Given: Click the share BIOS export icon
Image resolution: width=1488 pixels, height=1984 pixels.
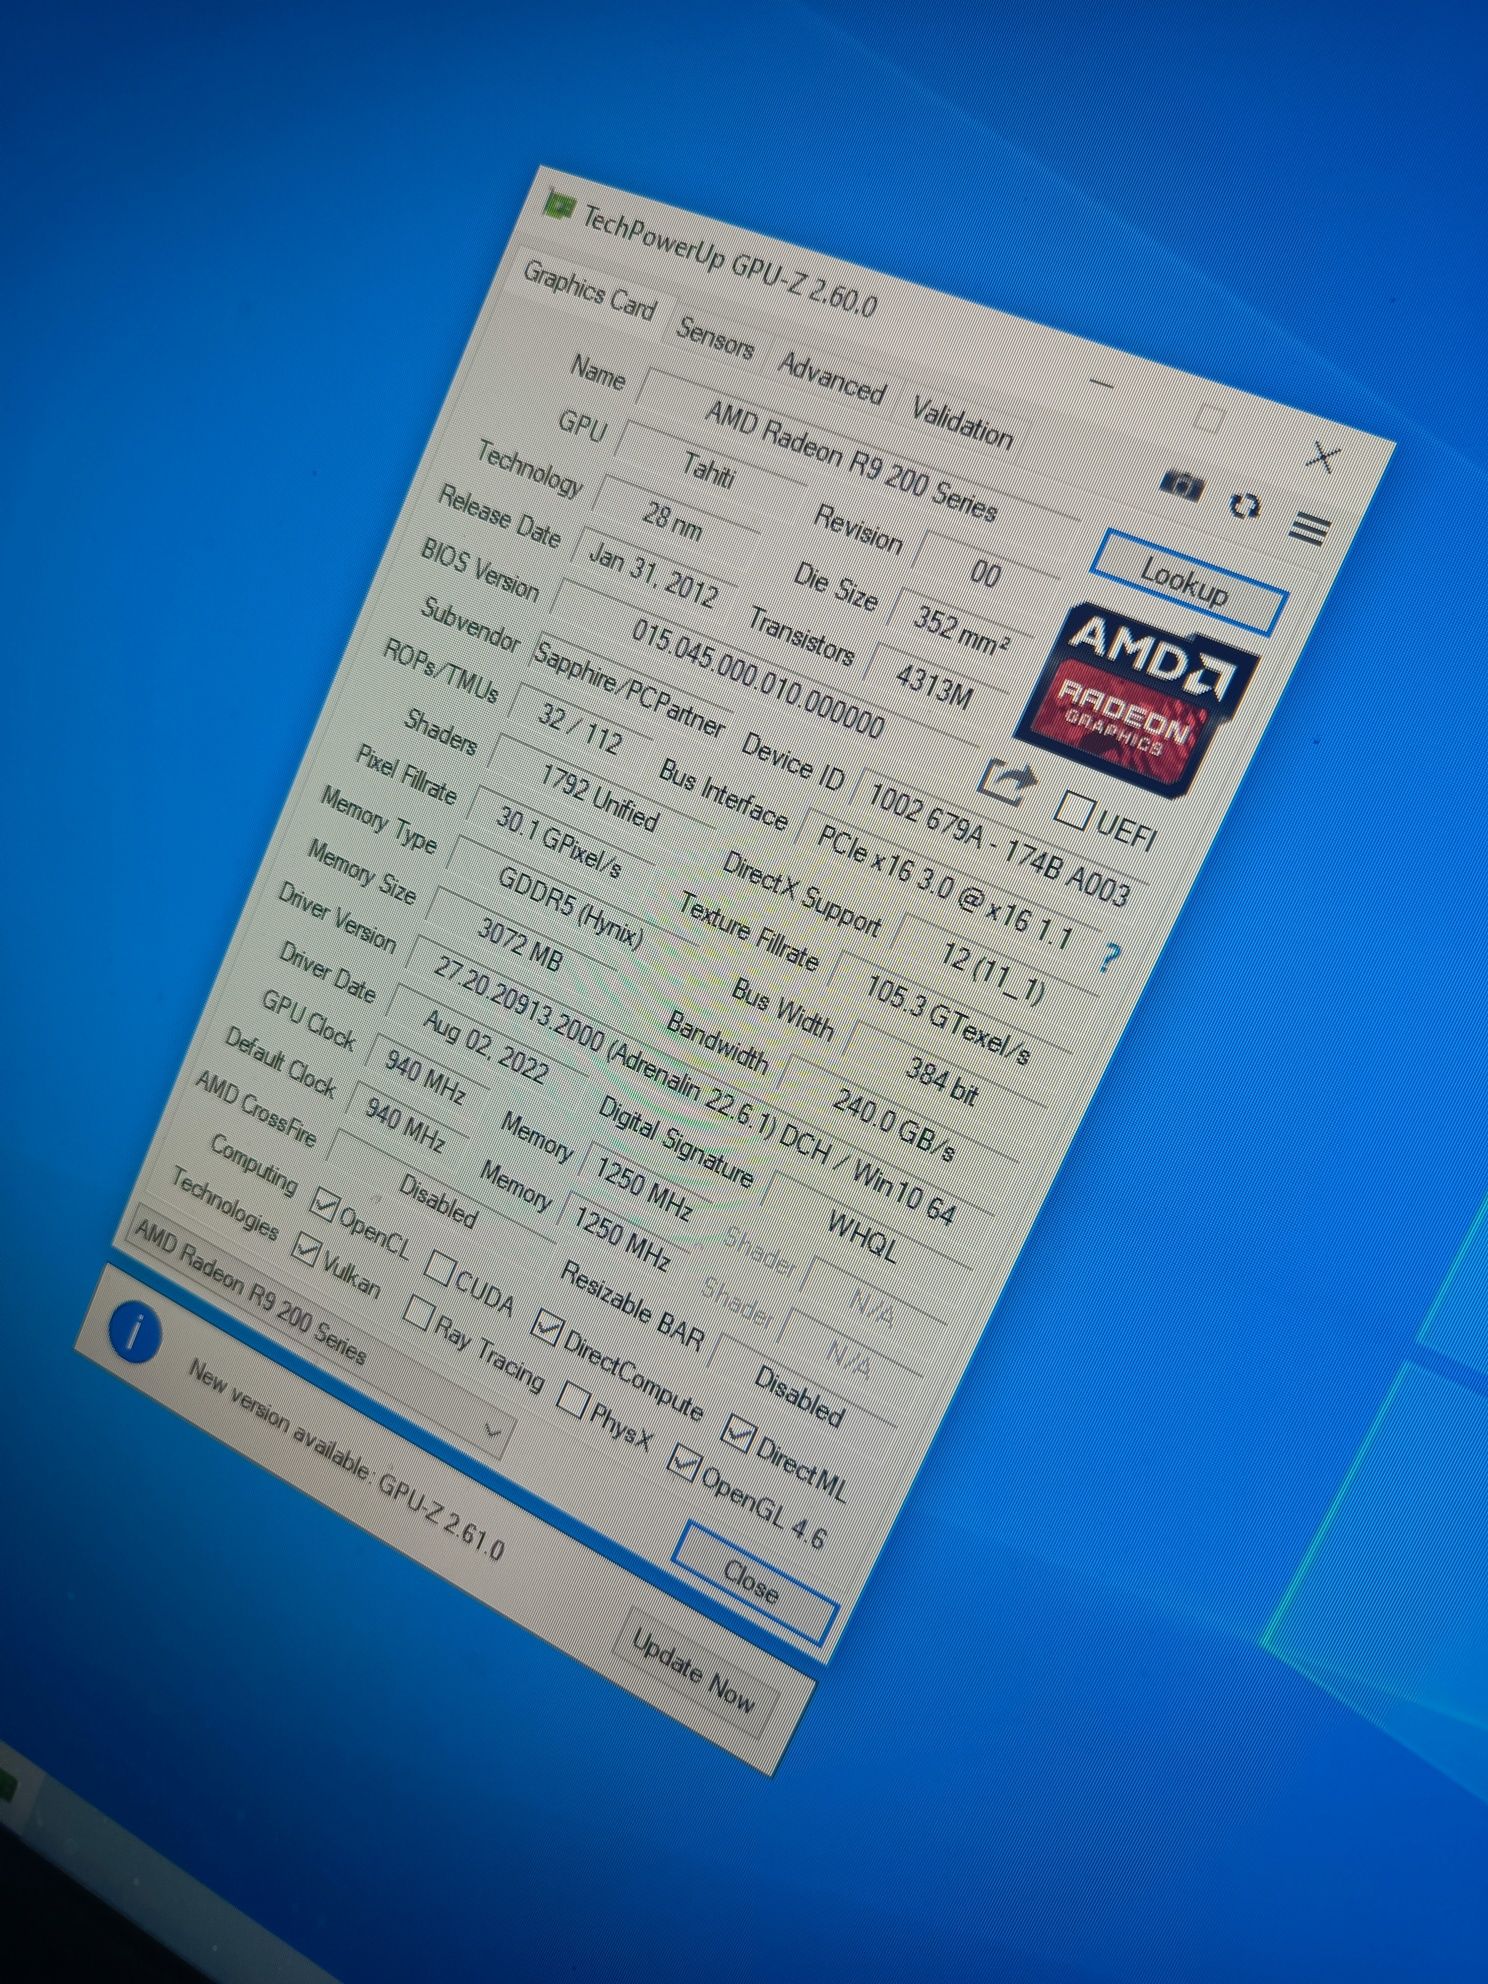Looking at the screenshot, I should (x=1007, y=780).
